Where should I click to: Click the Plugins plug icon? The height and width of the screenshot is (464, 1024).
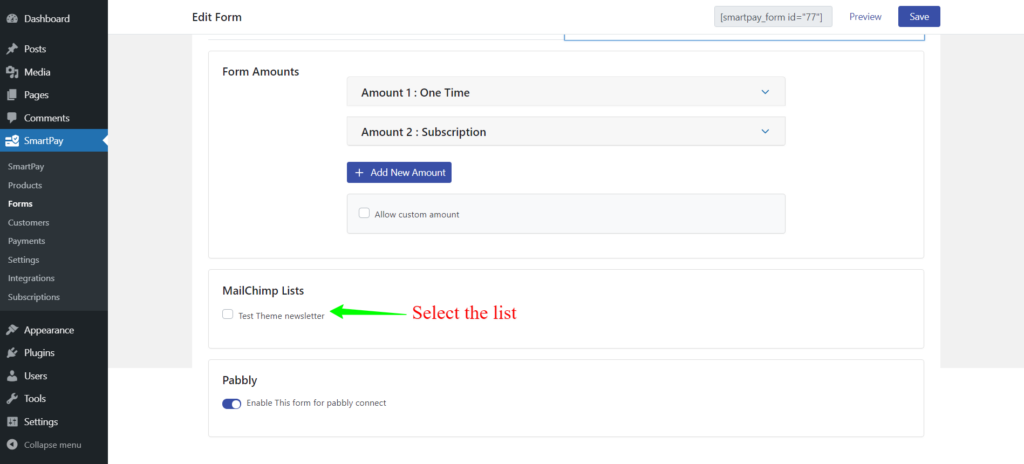[x=12, y=353]
